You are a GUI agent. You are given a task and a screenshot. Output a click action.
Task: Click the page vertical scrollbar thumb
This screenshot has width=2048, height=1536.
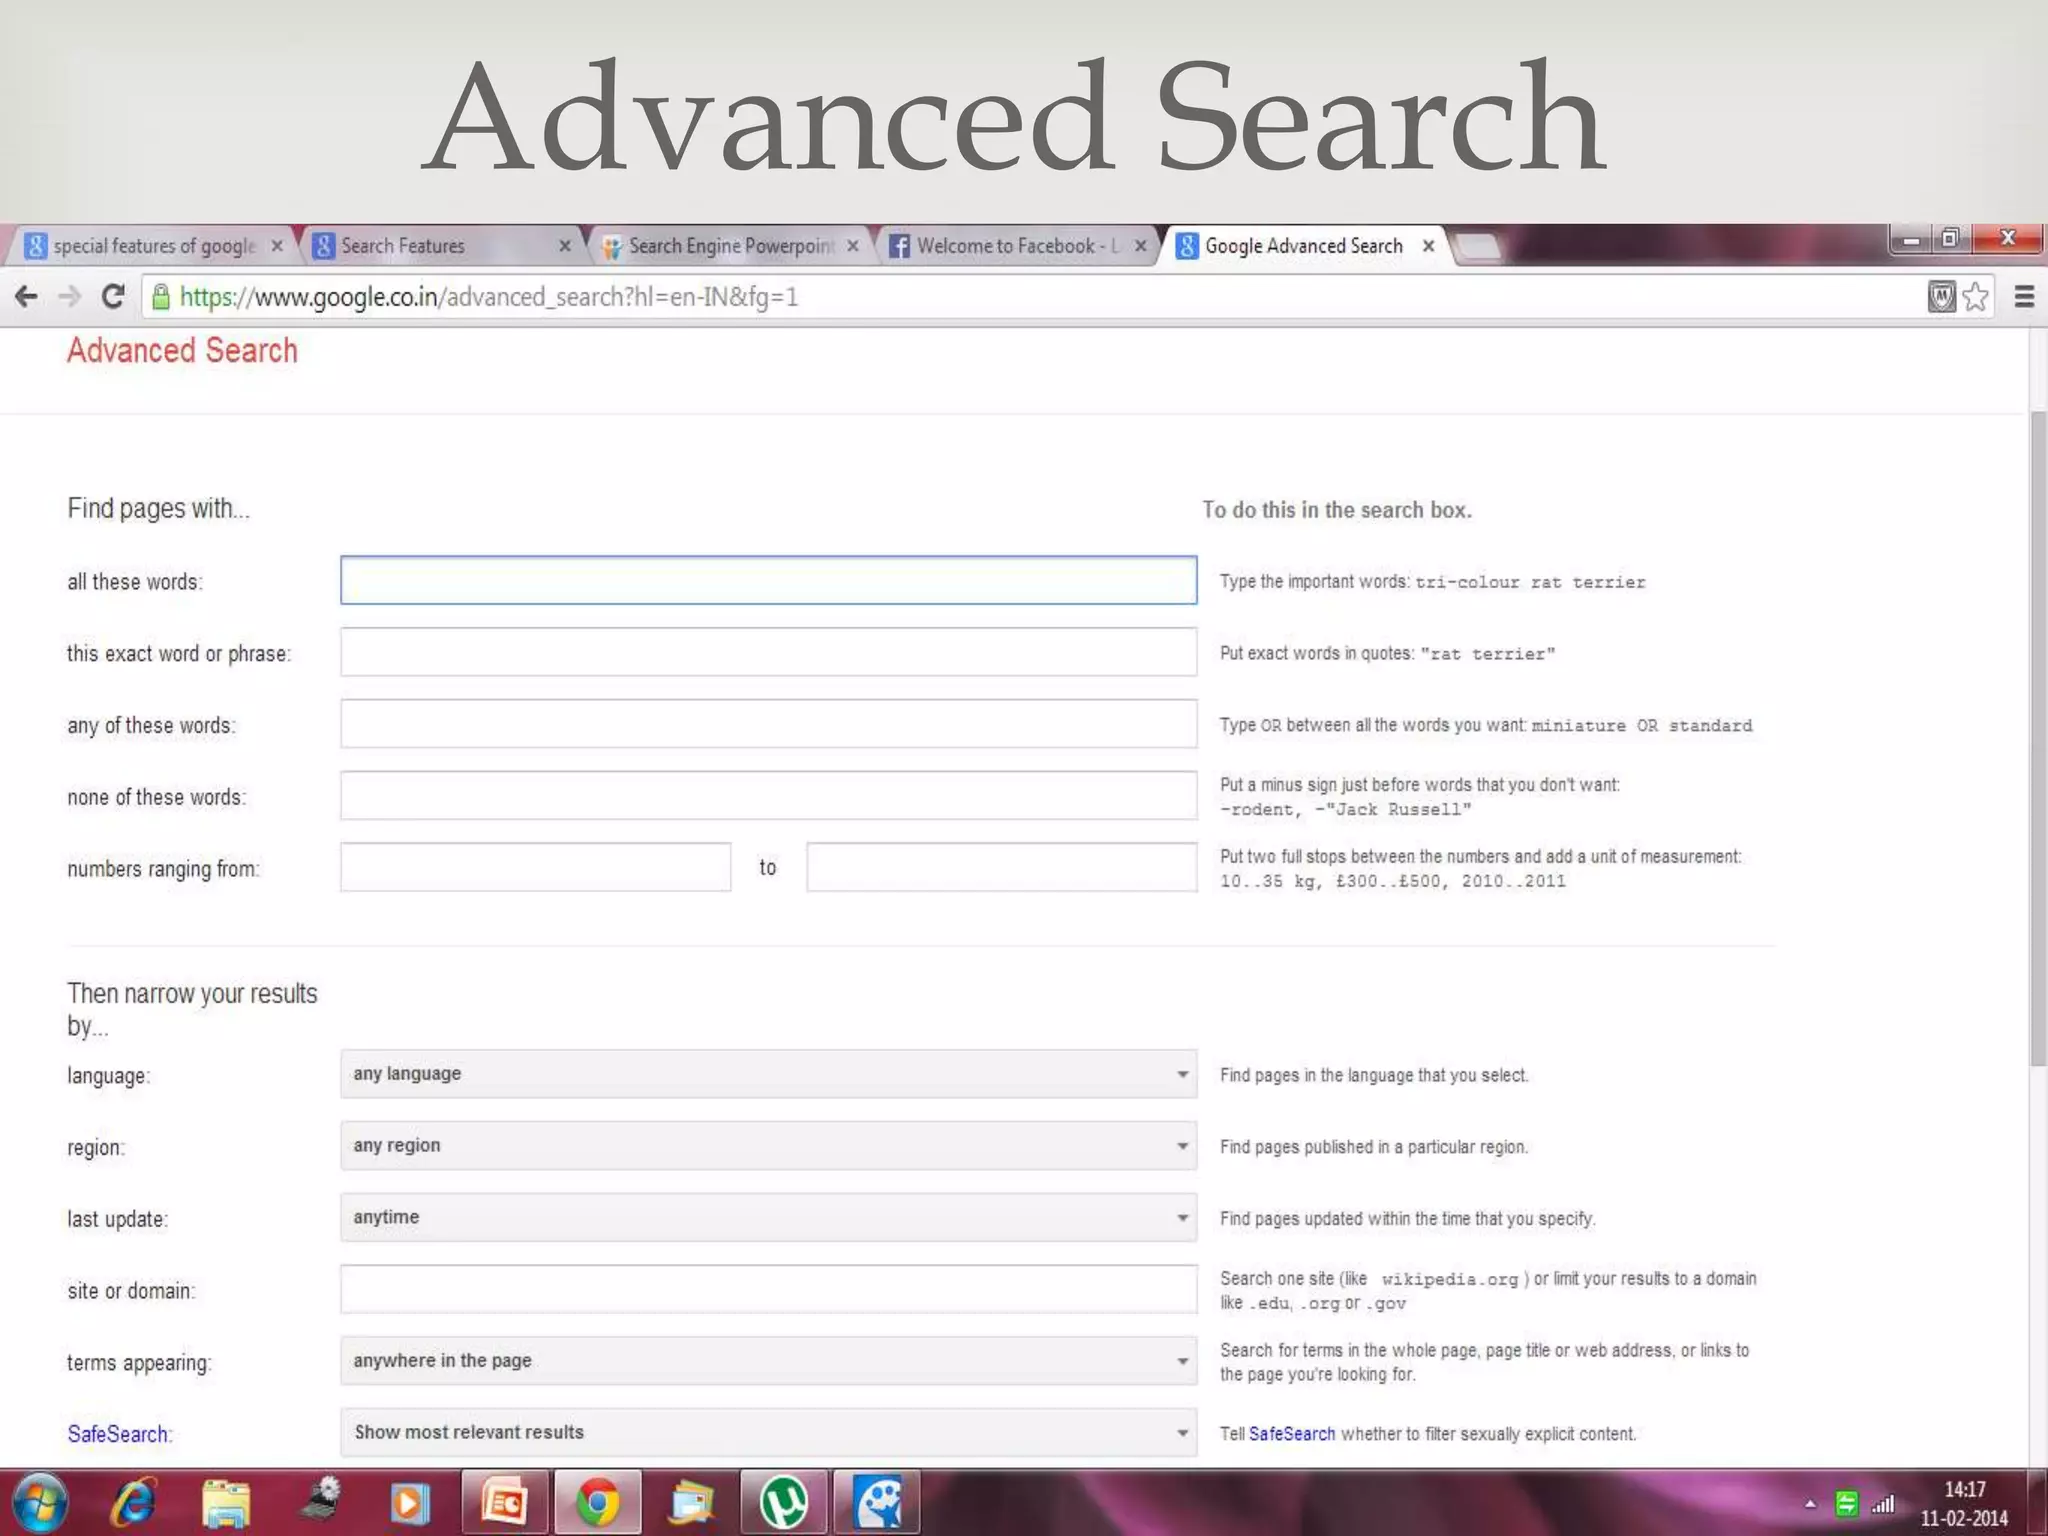tap(2038, 738)
